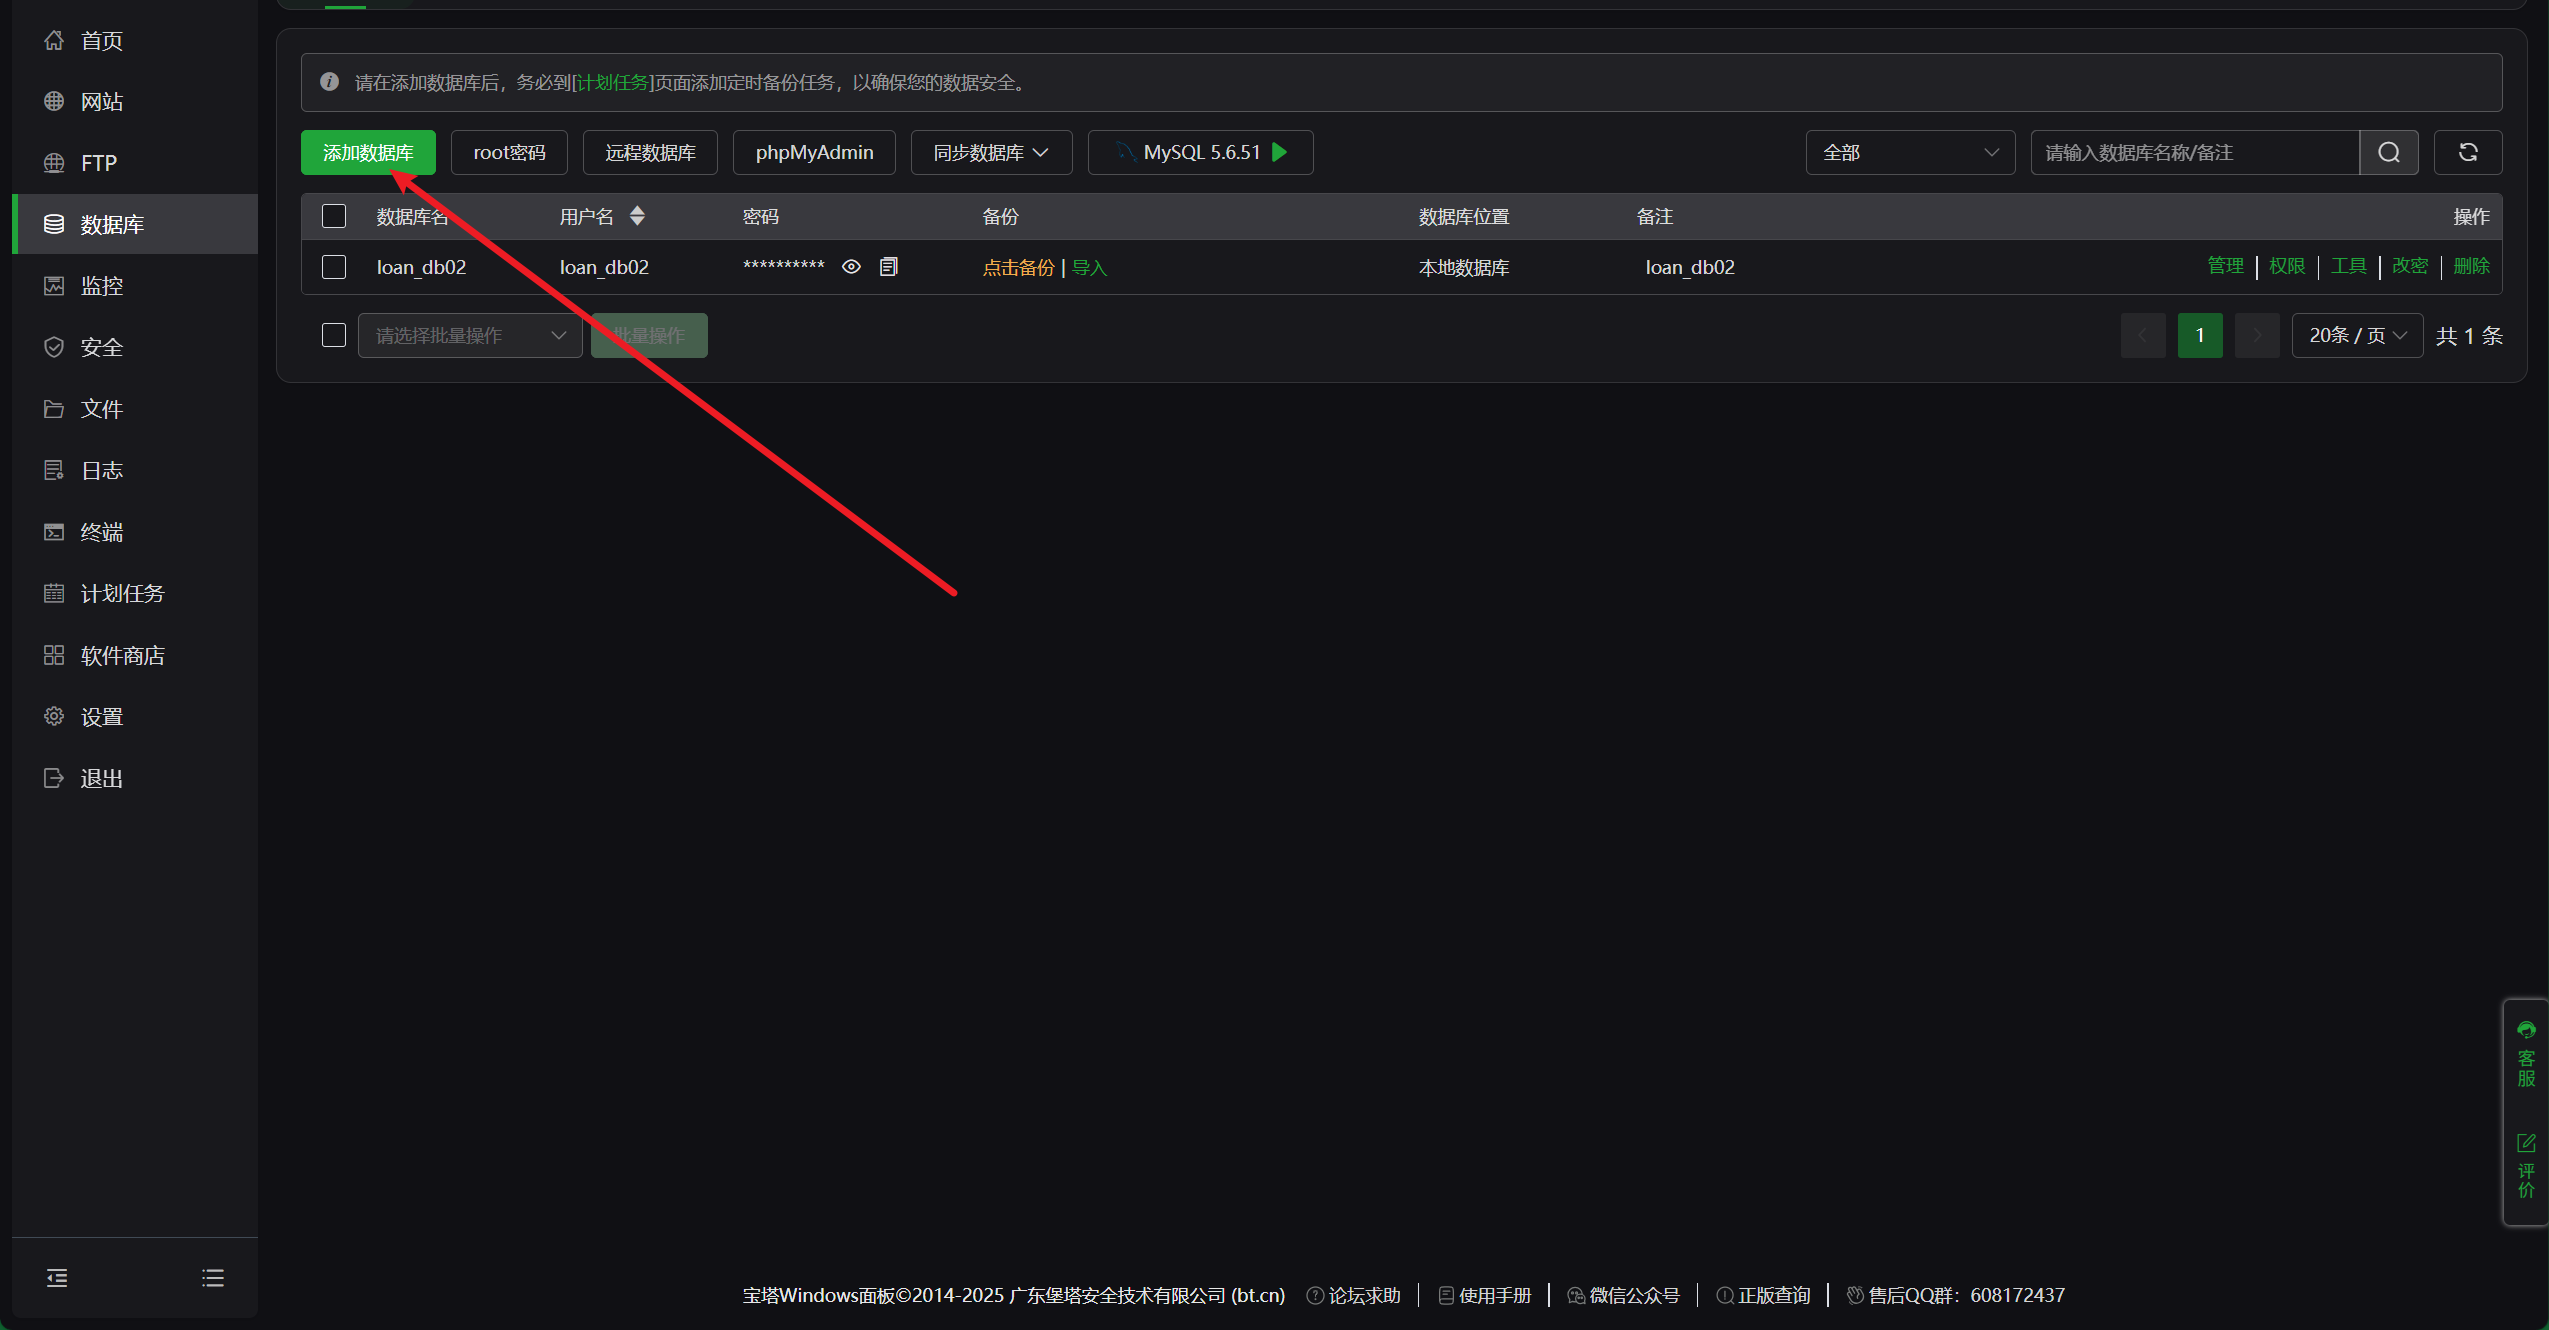Screen dimensions: 2549x1330
Task: Click into database name search field
Action: [x=2194, y=152]
